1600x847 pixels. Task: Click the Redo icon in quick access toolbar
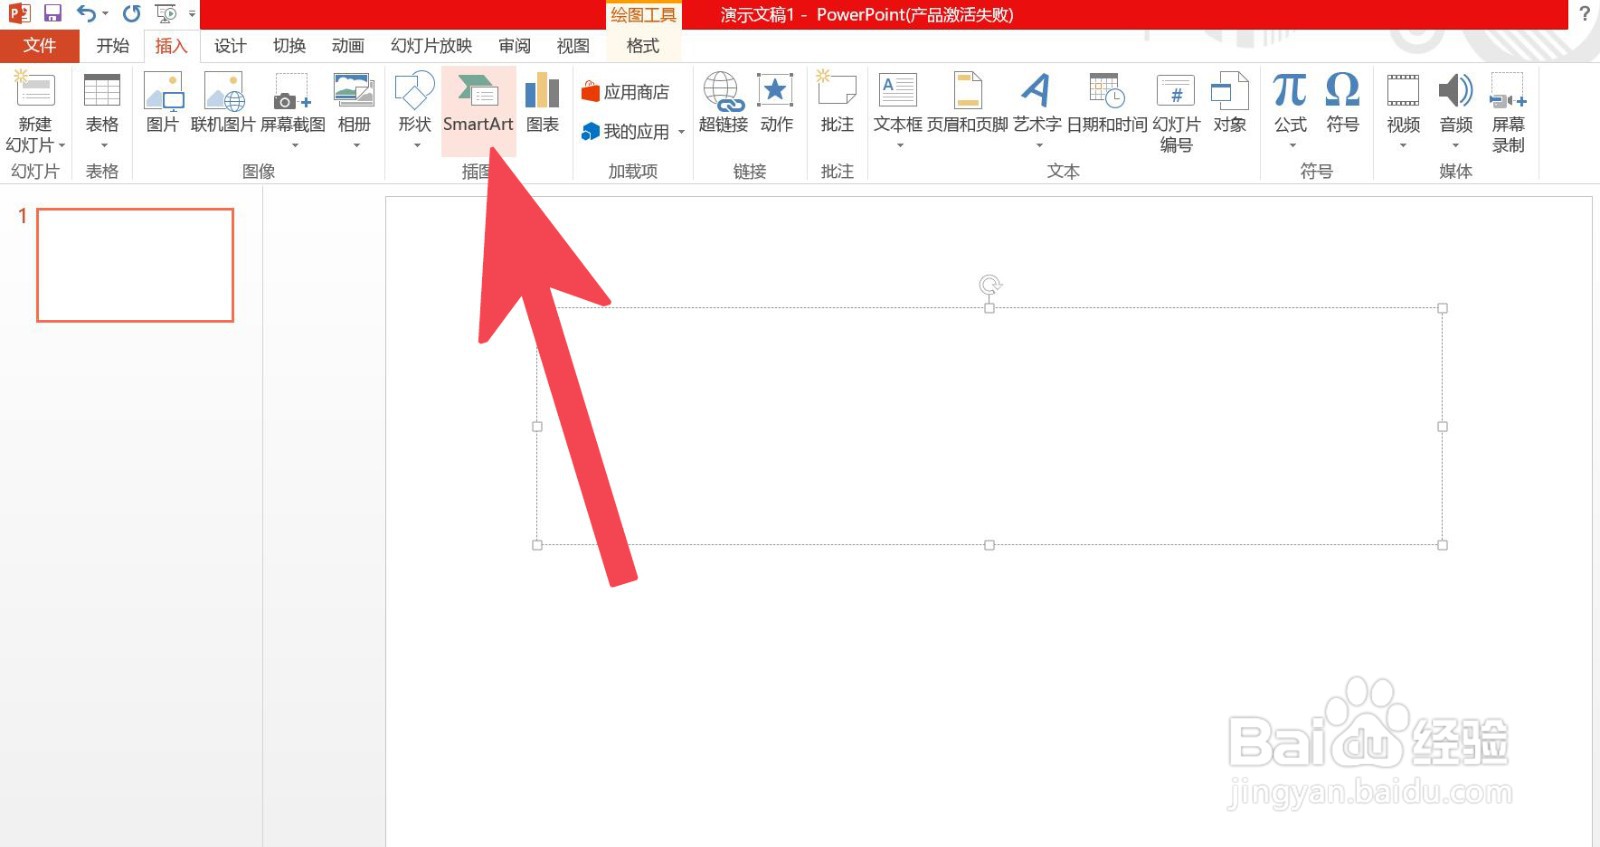tap(131, 14)
